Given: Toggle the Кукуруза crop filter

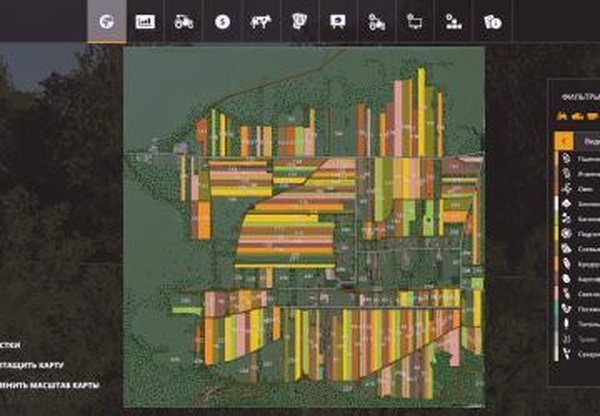Looking at the screenshot, I should [578, 264].
